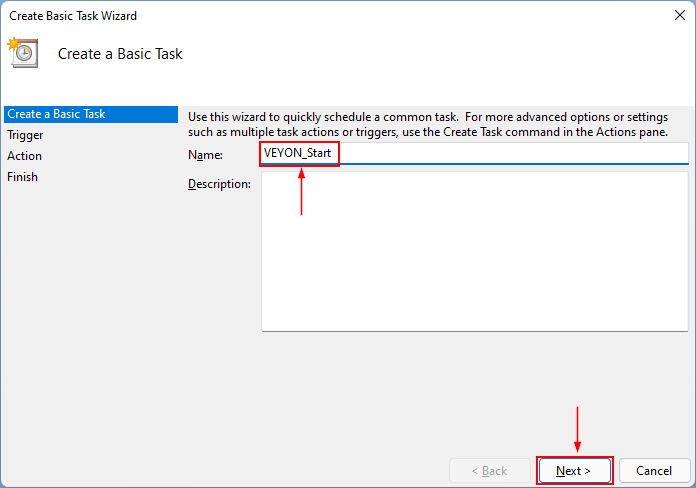Image resolution: width=696 pixels, height=488 pixels.
Task: Click the clock wizard icon in header
Action: tap(22, 52)
